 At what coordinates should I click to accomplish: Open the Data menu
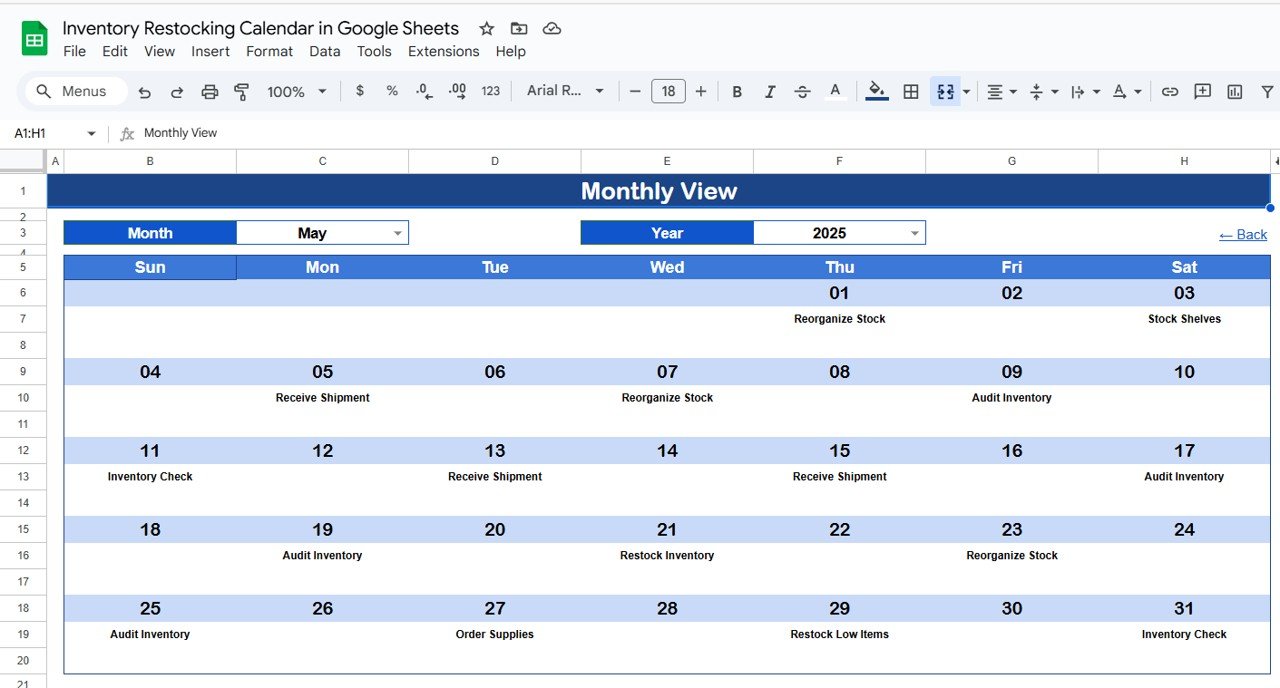click(x=324, y=51)
